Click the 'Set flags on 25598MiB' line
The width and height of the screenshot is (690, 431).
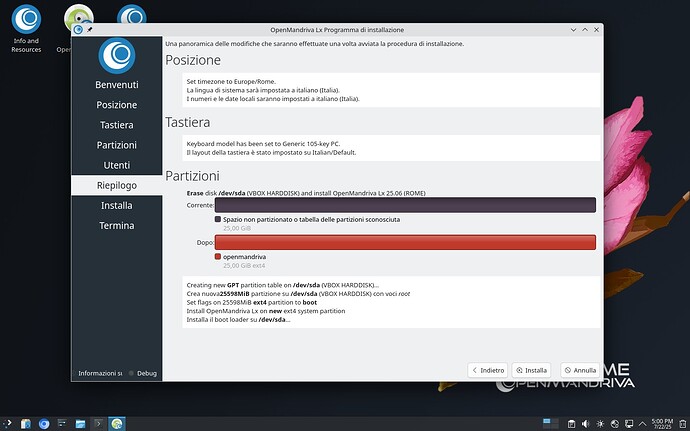pyautogui.click(x=252, y=302)
